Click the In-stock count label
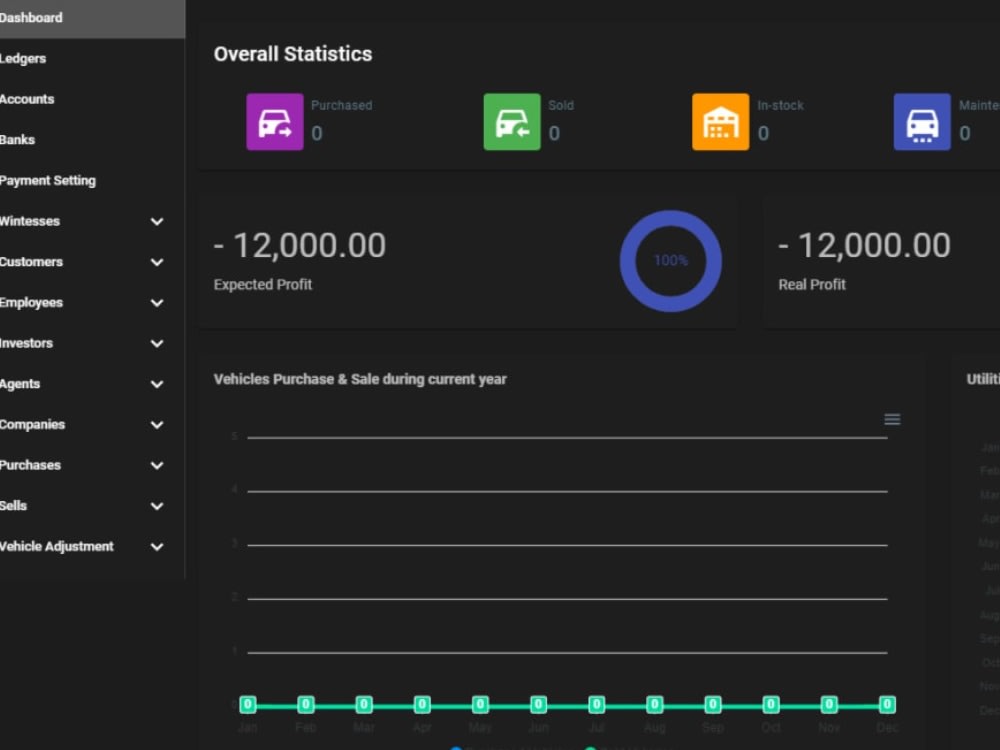 pos(763,133)
